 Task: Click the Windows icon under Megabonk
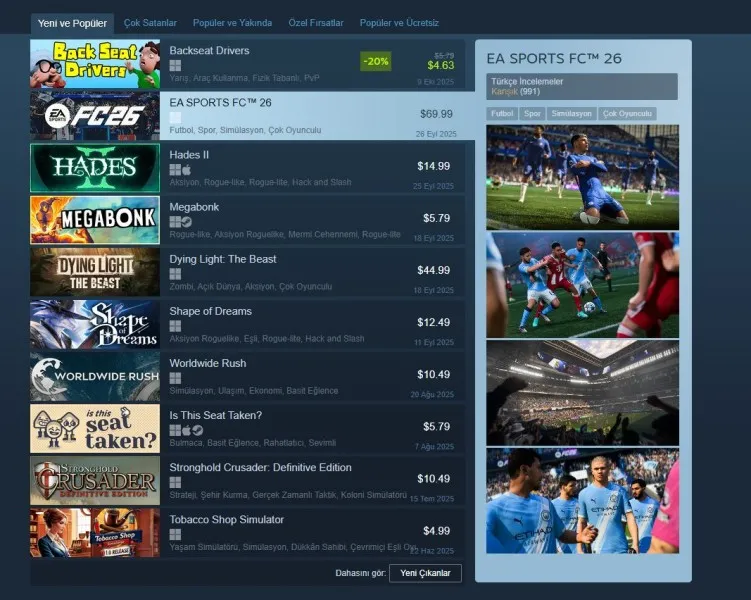(175, 222)
